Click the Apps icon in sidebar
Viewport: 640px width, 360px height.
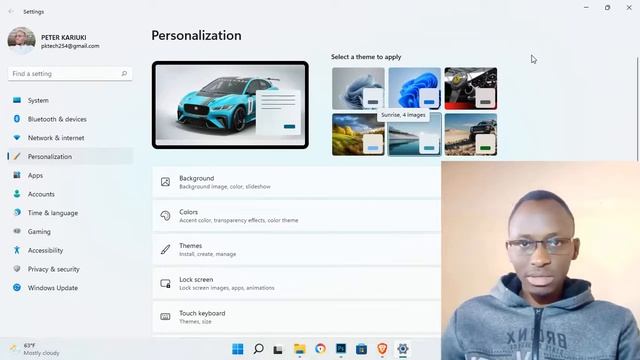point(17,175)
